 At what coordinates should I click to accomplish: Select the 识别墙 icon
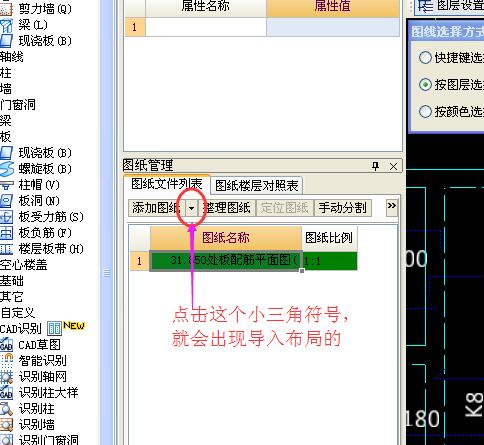[6, 425]
